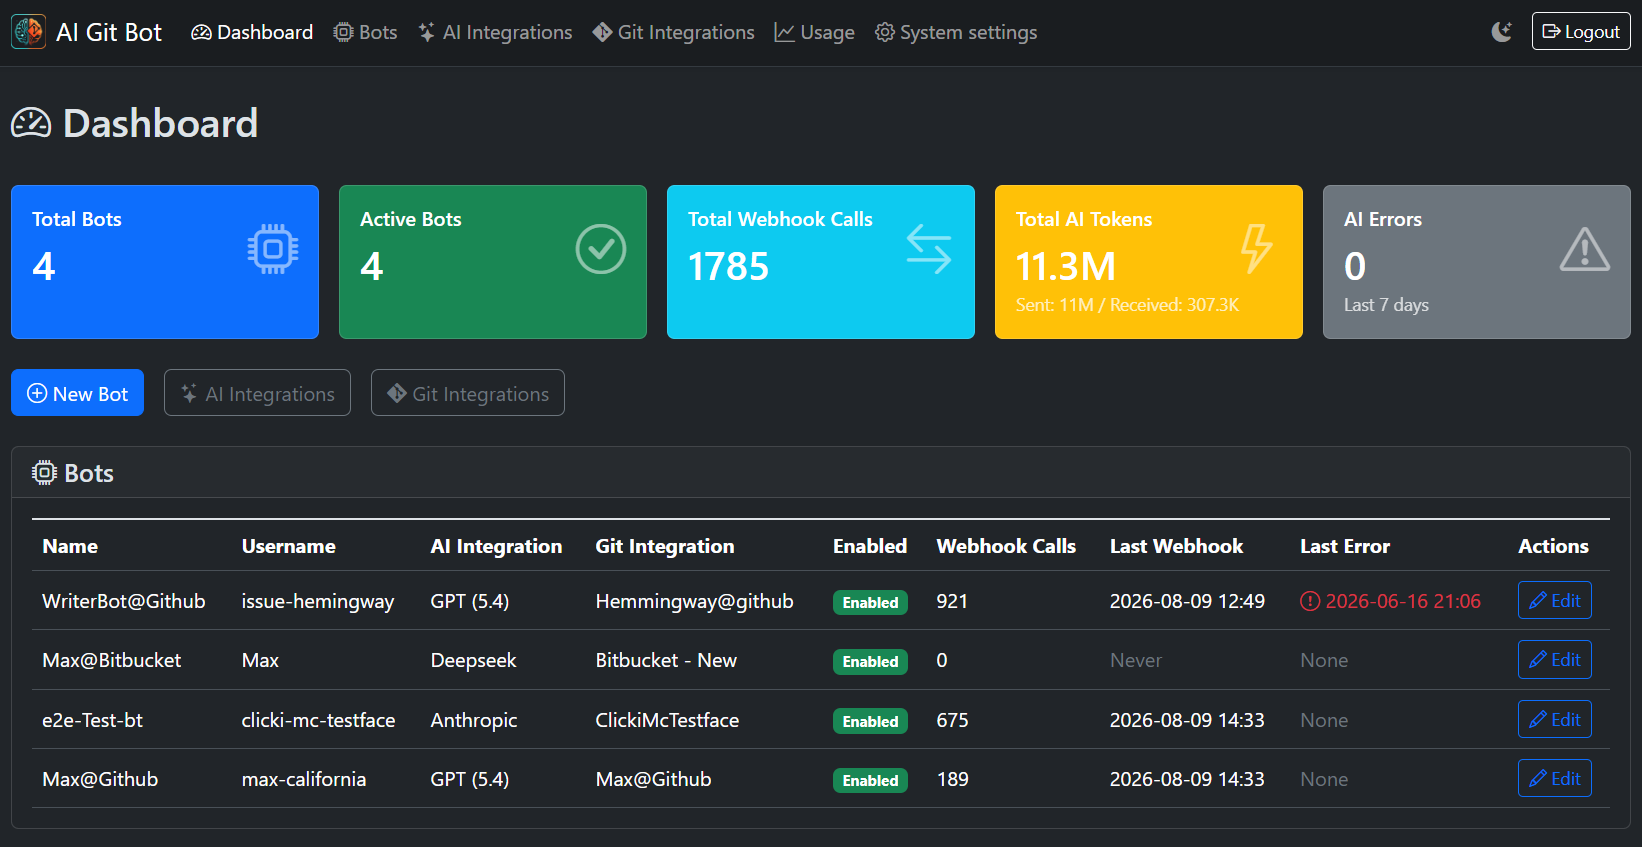
Task: Click Enabled badge for Max@Bitbucket
Action: (870, 661)
